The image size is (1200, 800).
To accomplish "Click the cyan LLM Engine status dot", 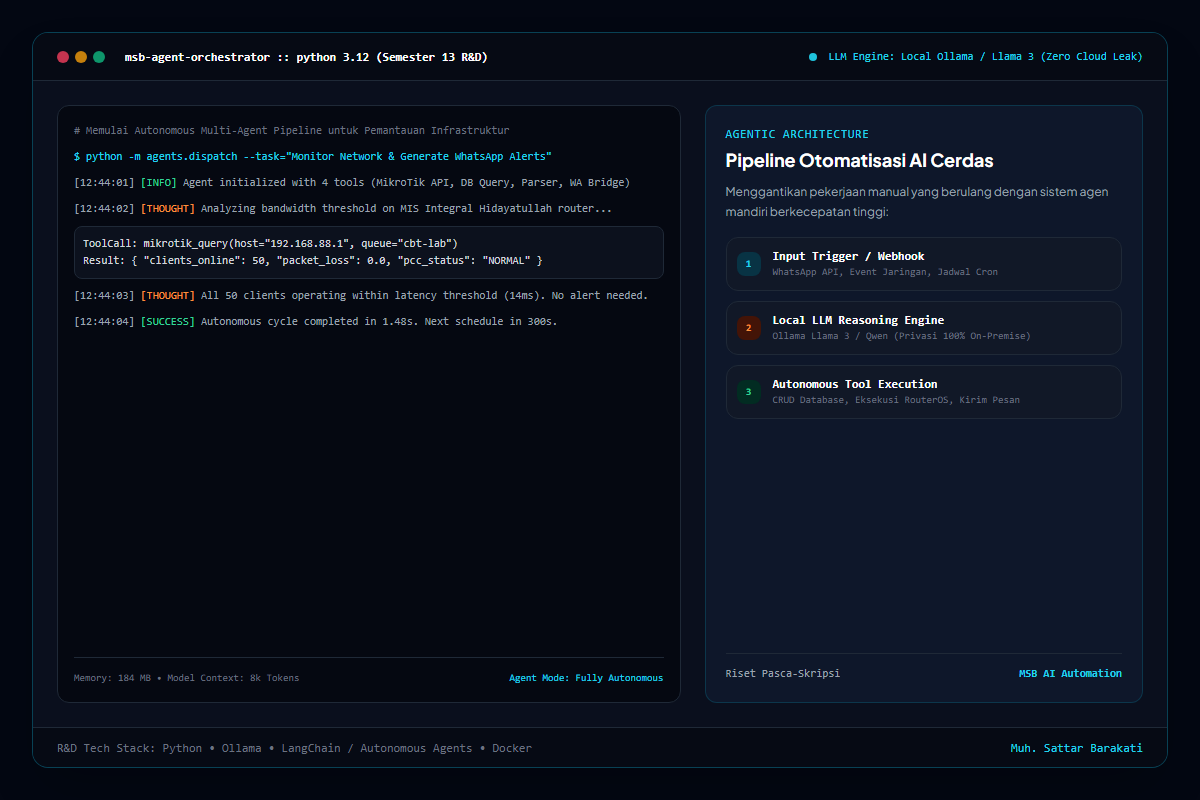I will (x=813, y=57).
